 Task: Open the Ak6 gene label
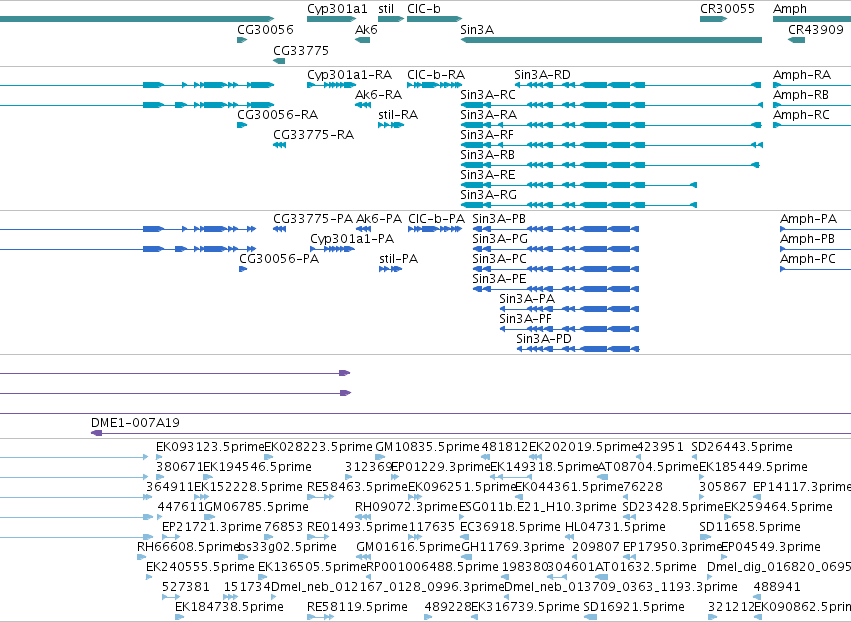(x=366, y=29)
